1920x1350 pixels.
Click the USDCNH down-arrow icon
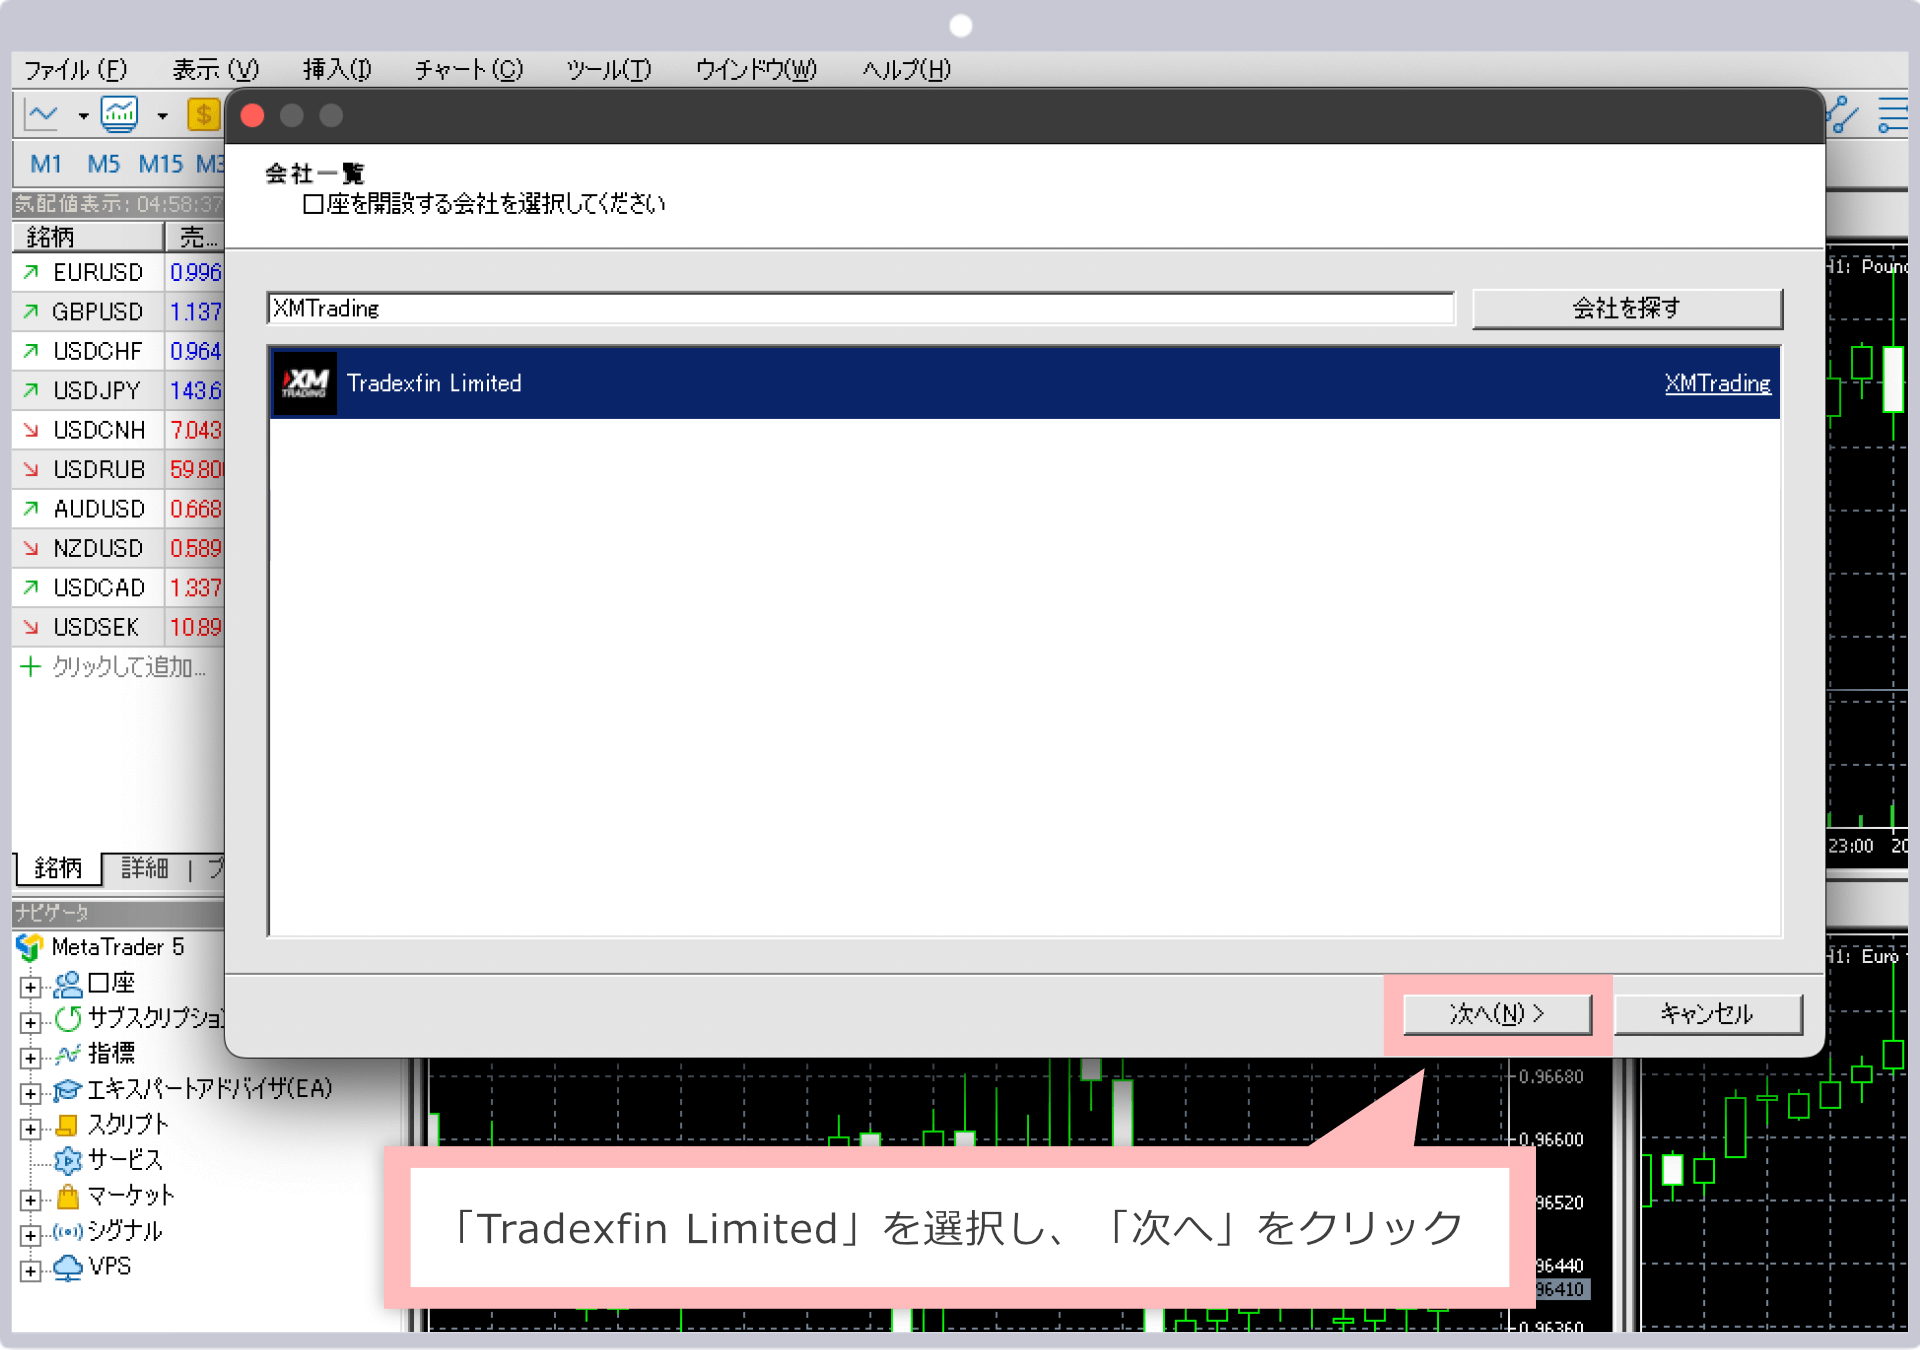click(31, 430)
